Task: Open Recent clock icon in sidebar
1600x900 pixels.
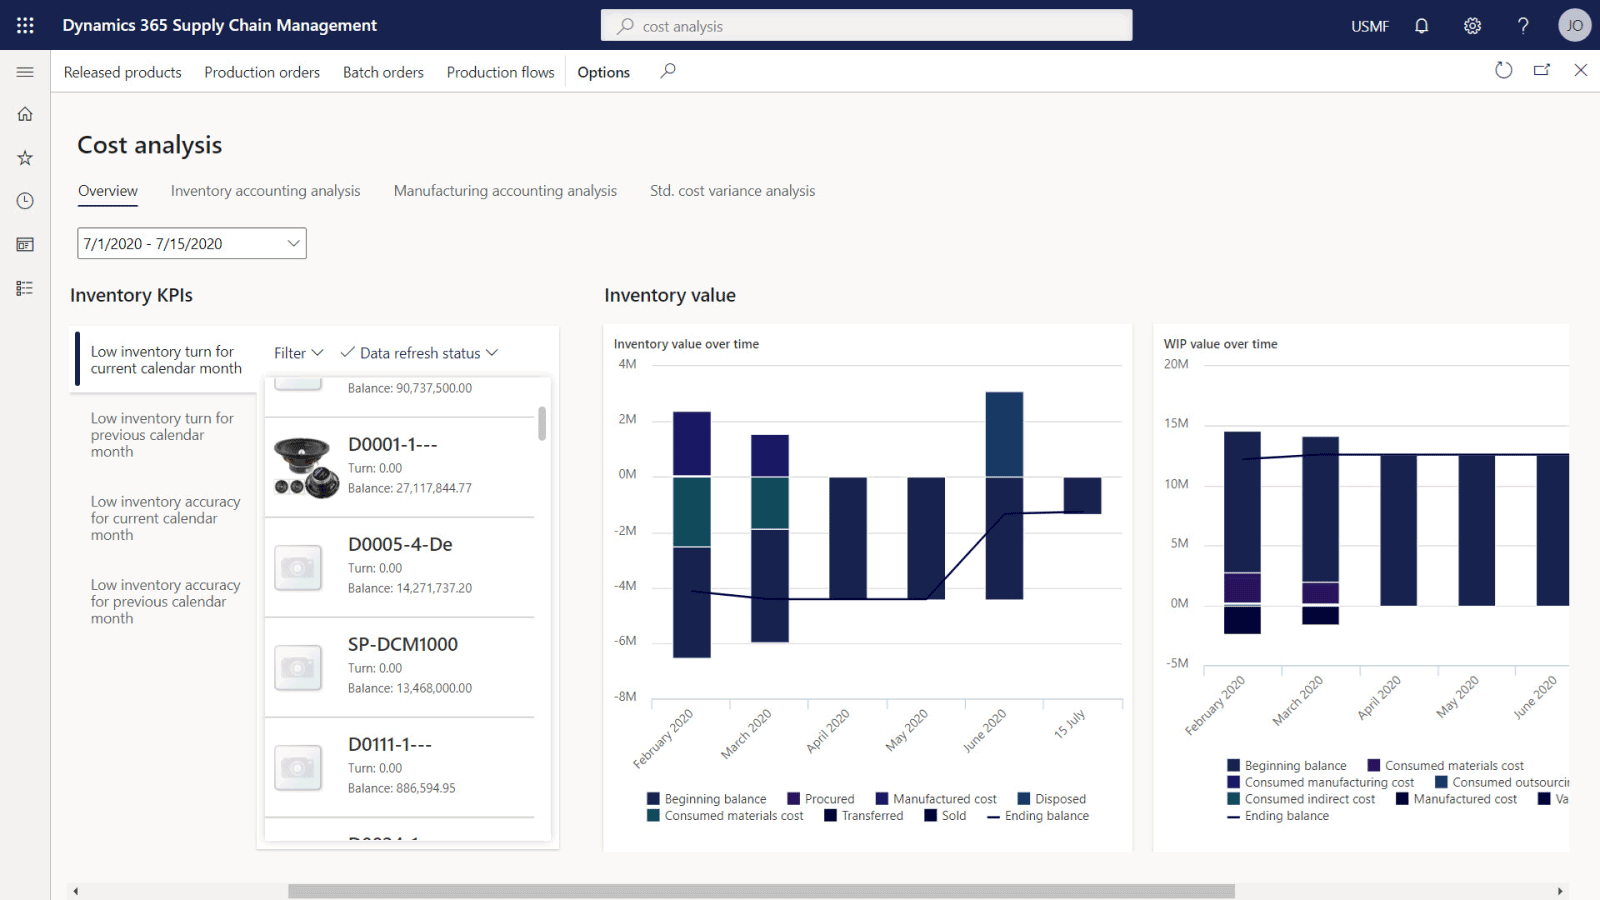Action: [x=25, y=201]
